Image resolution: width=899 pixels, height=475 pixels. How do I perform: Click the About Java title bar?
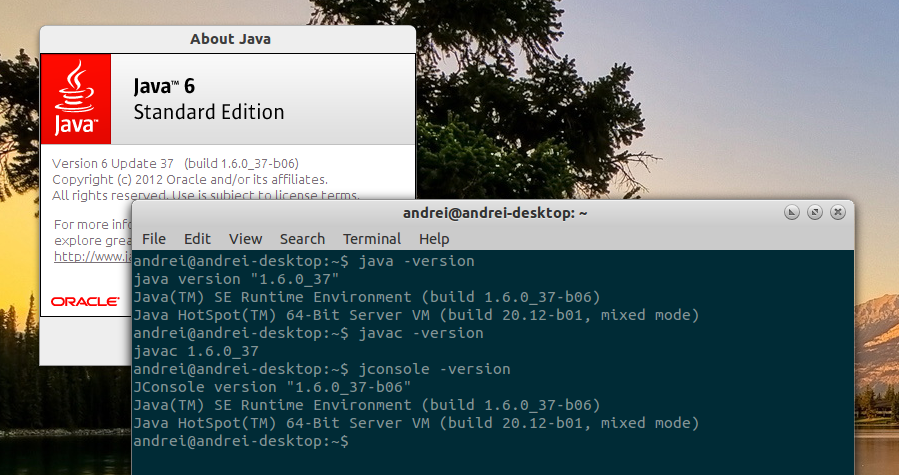[228, 39]
